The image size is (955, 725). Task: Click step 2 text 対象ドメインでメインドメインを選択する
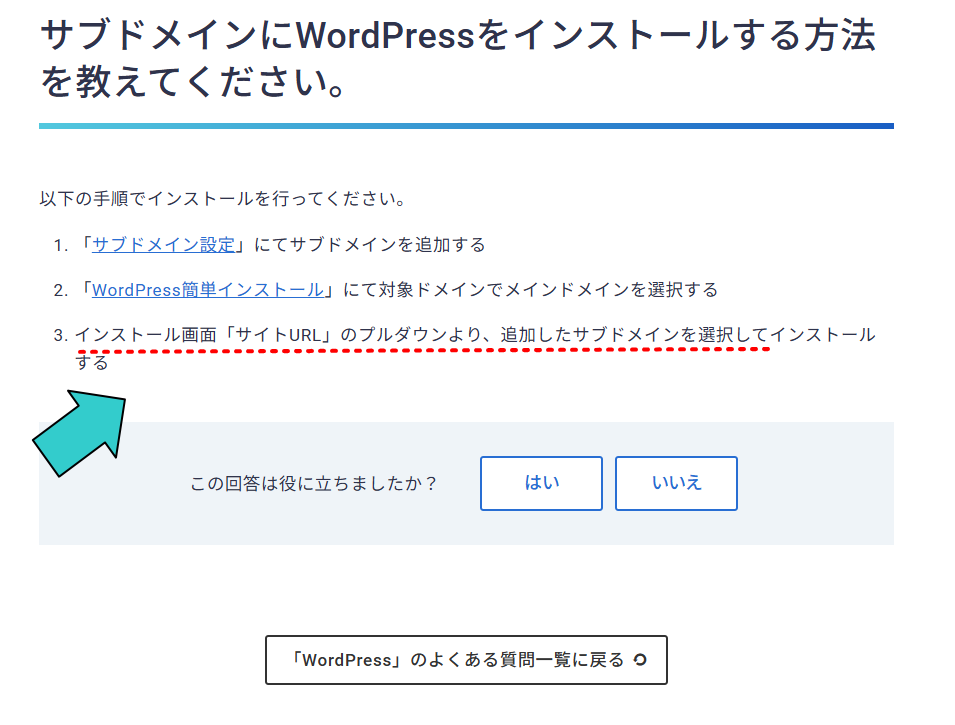tap(530, 290)
